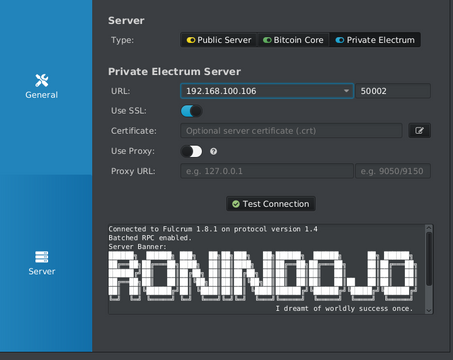Click the log scroll down arrow
Screen dimensions: 453x360
point(429,310)
